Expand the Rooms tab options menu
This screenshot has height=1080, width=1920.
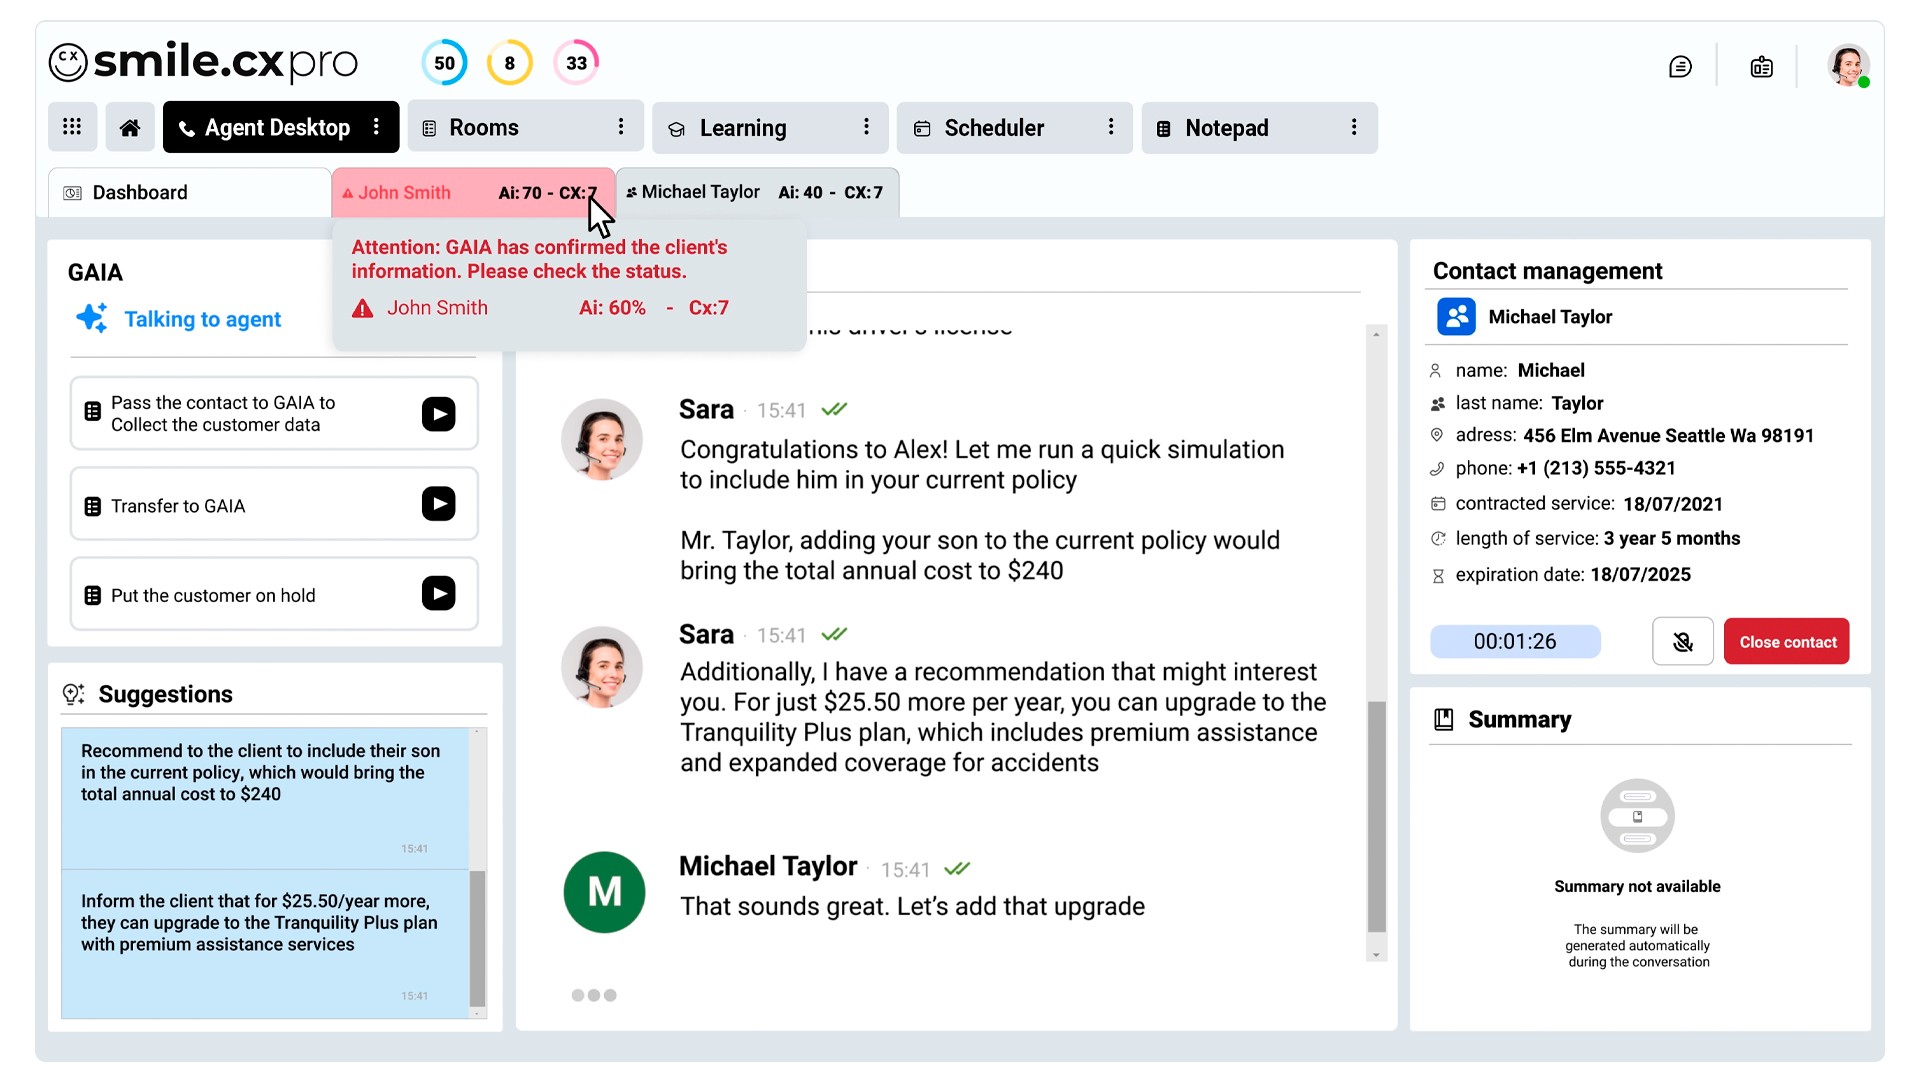[621, 127]
